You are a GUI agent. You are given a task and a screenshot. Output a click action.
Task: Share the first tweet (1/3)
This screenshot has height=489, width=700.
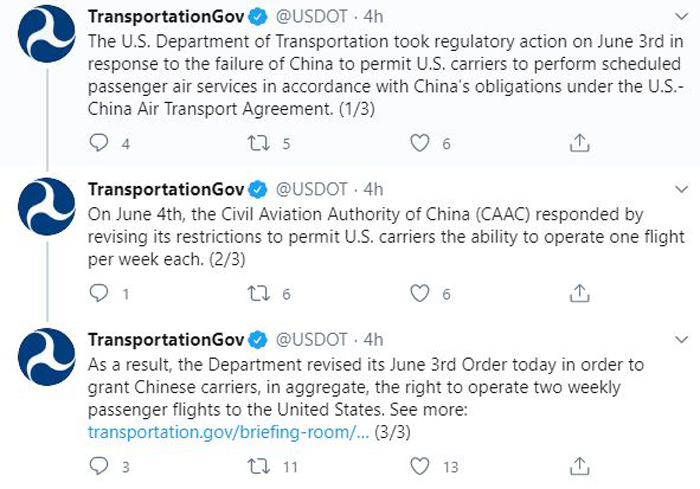click(x=579, y=143)
